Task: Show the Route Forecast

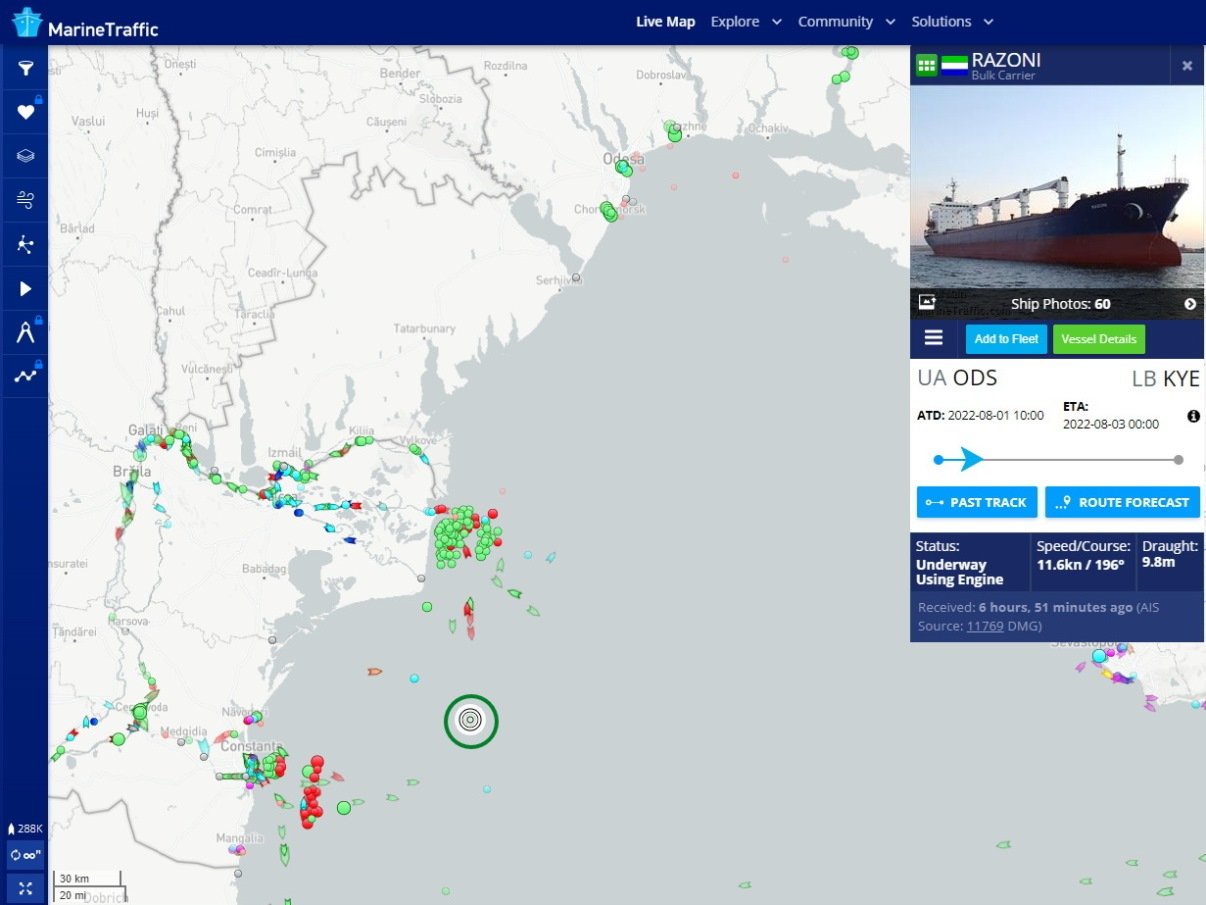Action: 1122,502
